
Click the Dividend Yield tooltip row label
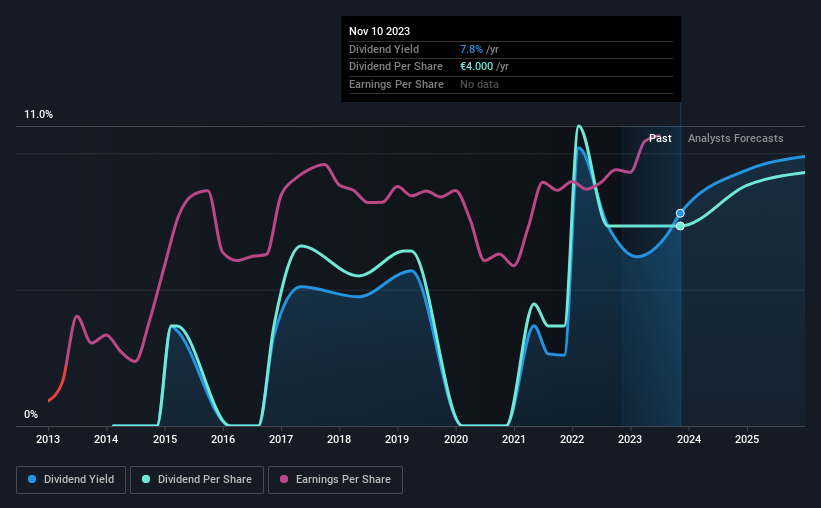click(384, 49)
